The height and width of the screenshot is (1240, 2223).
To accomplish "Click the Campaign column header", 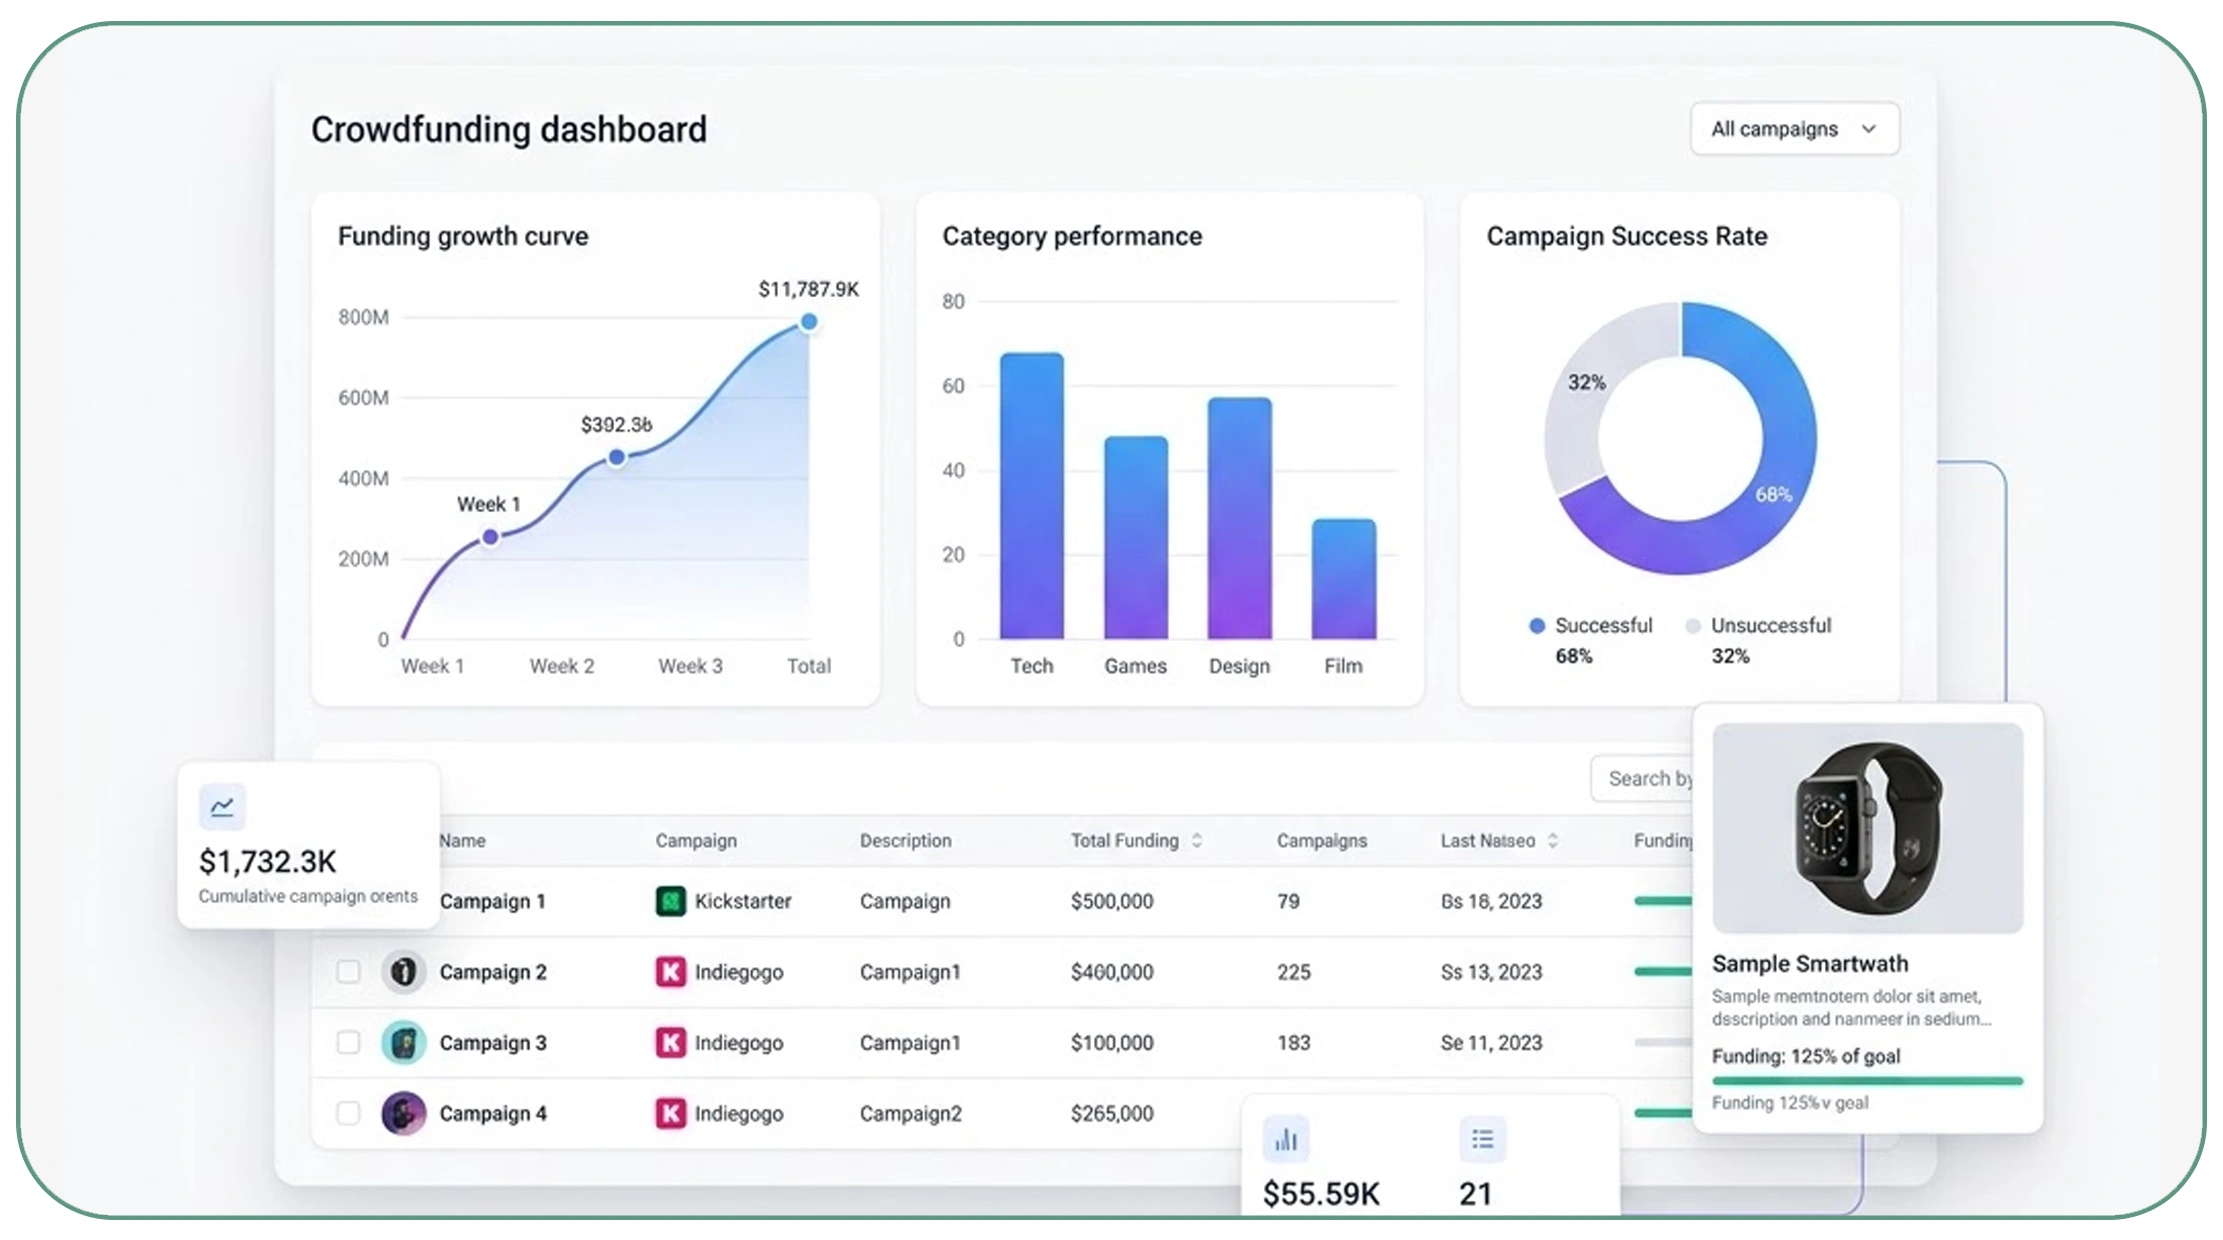I will (696, 841).
